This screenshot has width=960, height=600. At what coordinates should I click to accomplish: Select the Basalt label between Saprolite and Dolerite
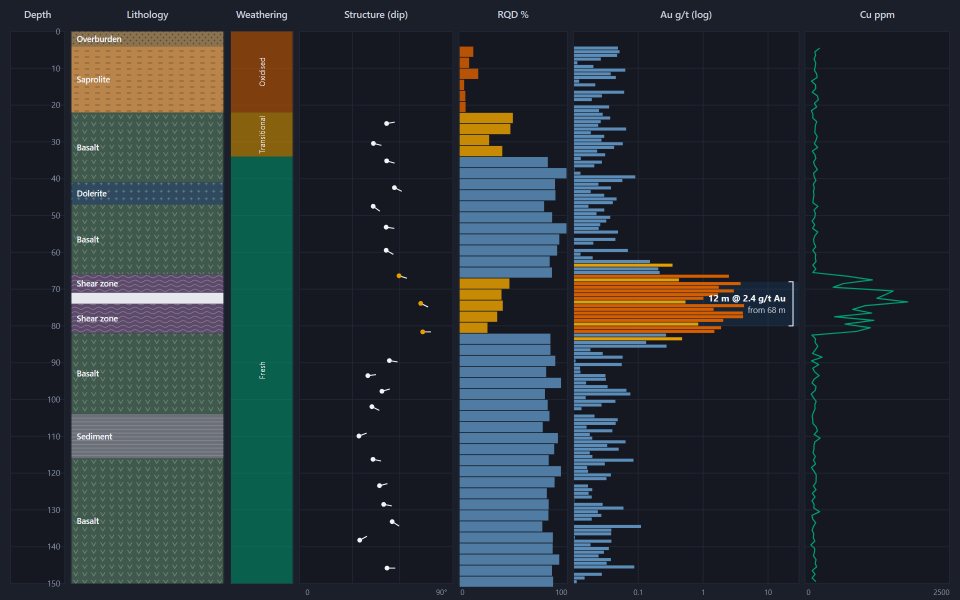click(88, 148)
